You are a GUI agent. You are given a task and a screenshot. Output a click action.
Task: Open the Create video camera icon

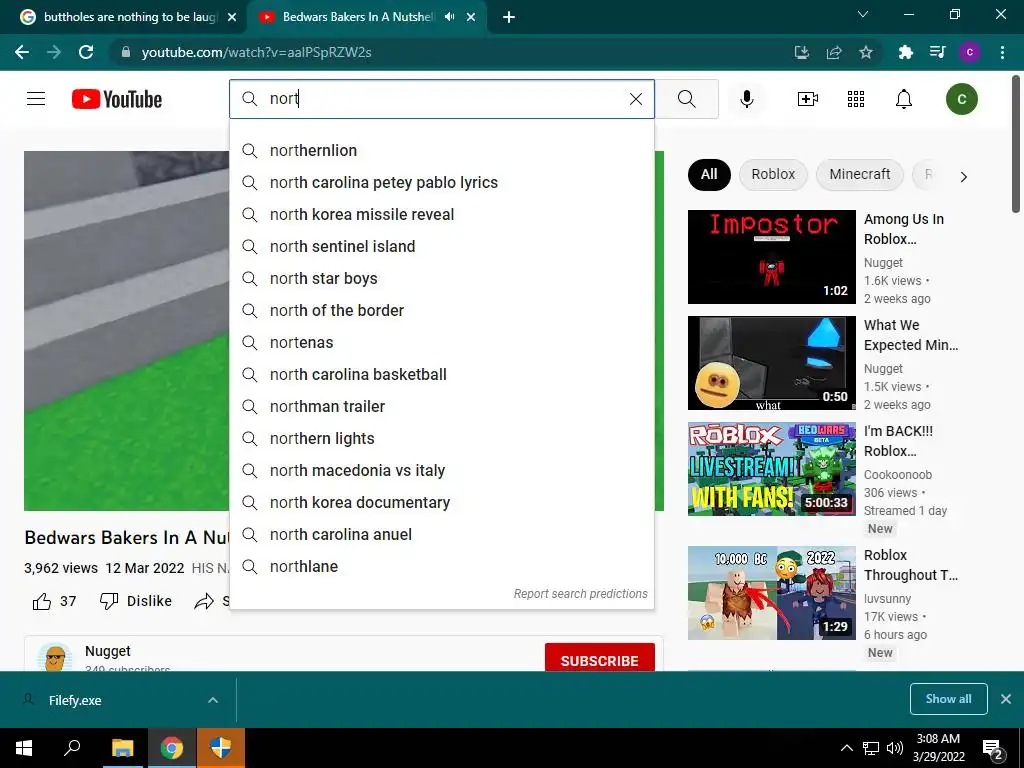pyautogui.click(x=808, y=99)
